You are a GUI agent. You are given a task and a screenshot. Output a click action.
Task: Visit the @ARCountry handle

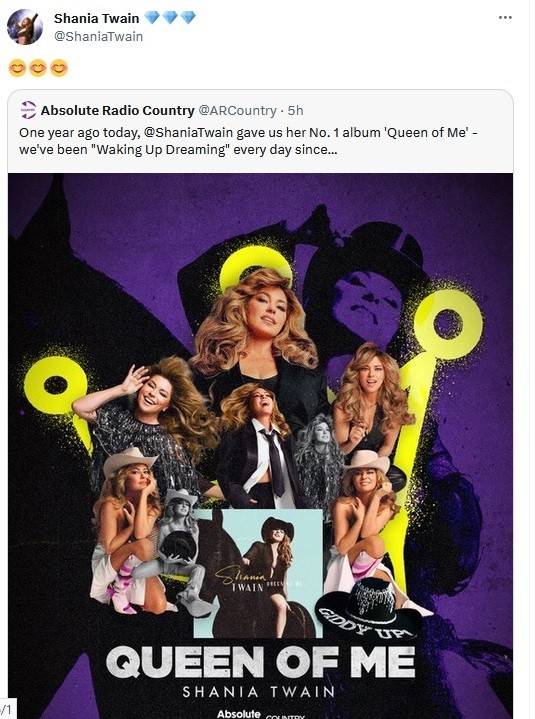pos(237,111)
